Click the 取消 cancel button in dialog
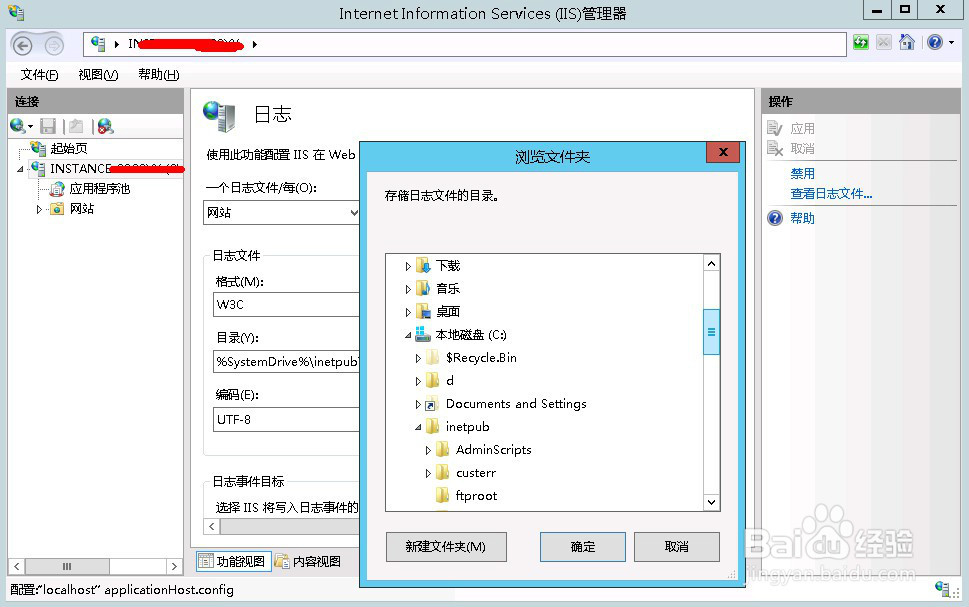This screenshot has width=969, height=607. 677,546
